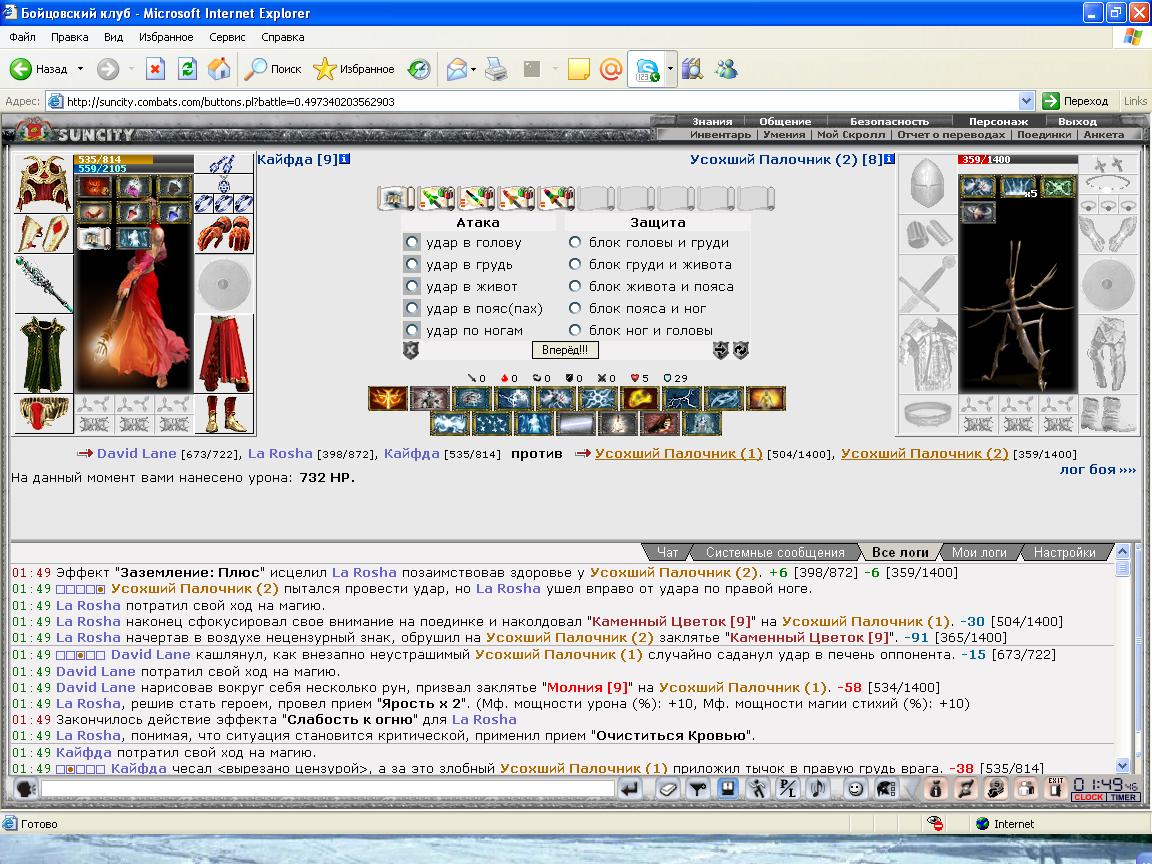
Task: Open the browser Home page icon
Action: point(219,69)
